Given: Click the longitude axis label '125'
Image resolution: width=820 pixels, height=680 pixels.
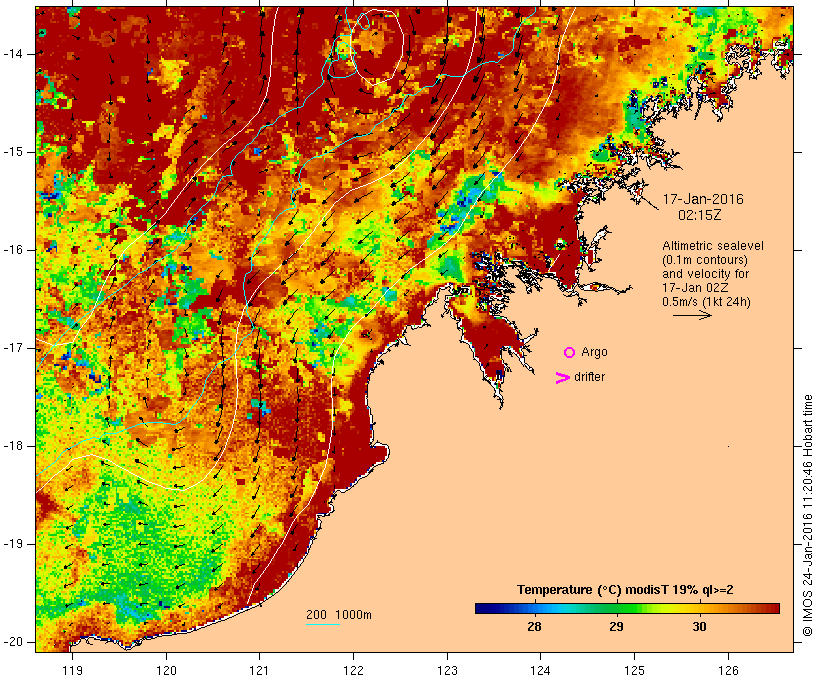Looking at the screenshot, I should point(634,670).
